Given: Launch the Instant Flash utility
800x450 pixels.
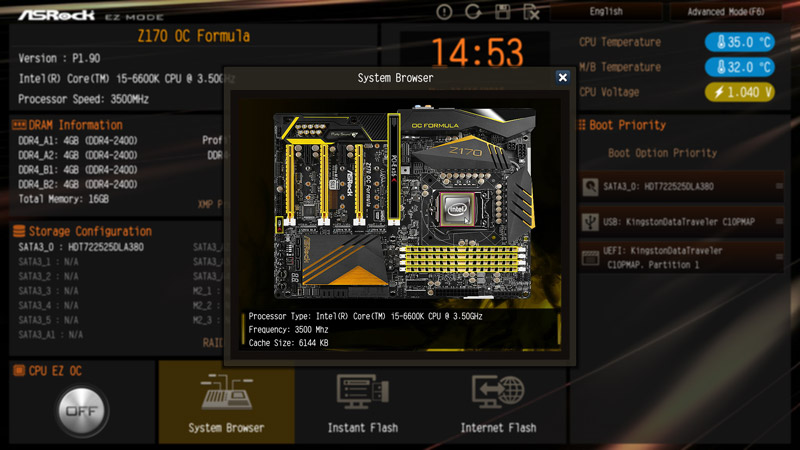Looking at the screenshot, I should point(363,402).
